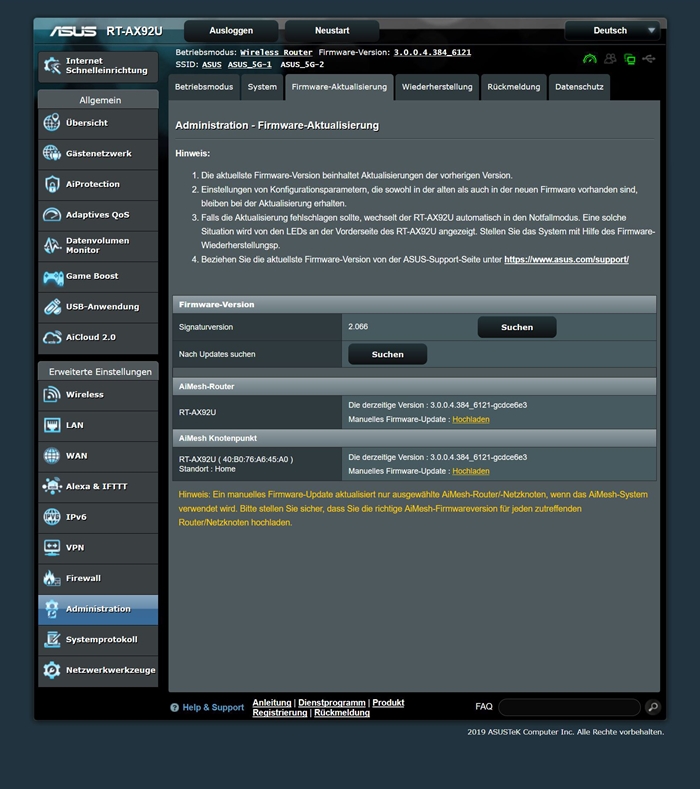Open the Datenschutz tab
This screenshot has width=700, height=789.
point(579,87)
